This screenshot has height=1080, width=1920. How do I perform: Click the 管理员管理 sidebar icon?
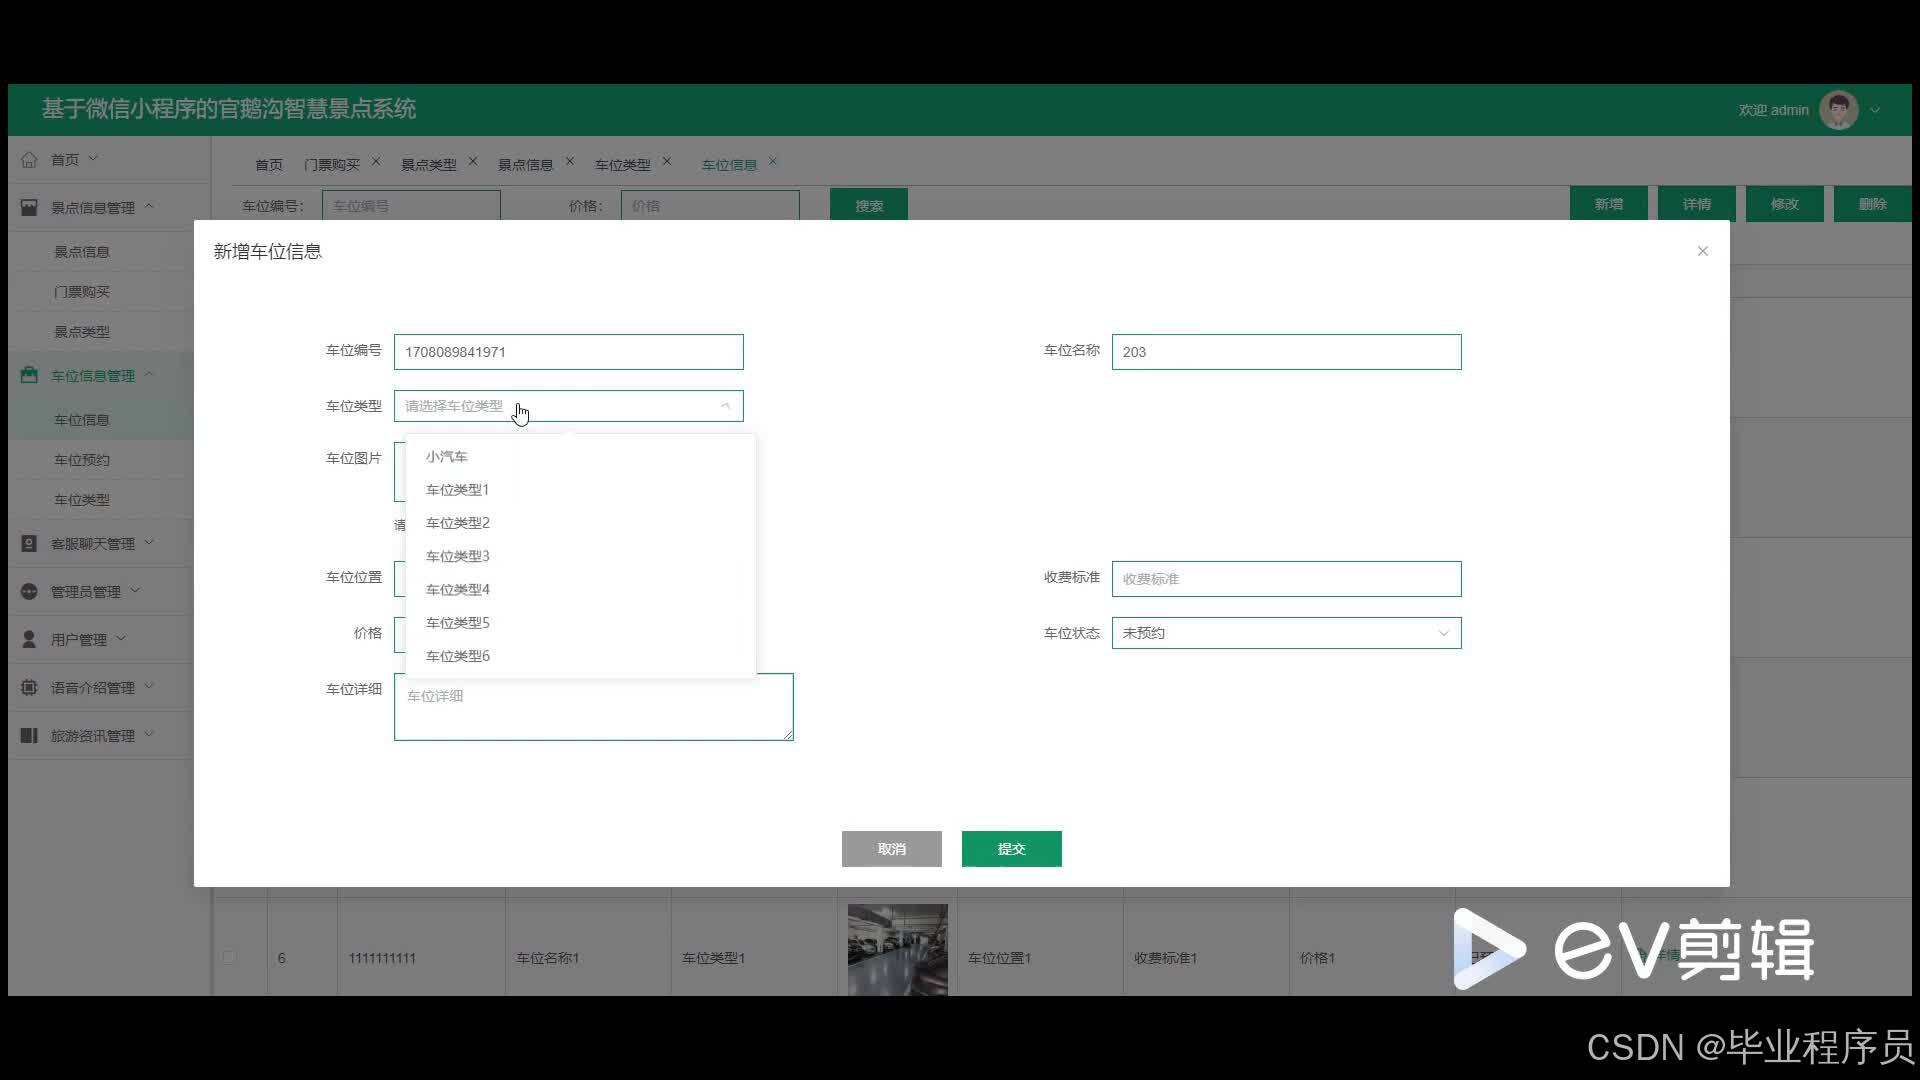pos(29,592)
